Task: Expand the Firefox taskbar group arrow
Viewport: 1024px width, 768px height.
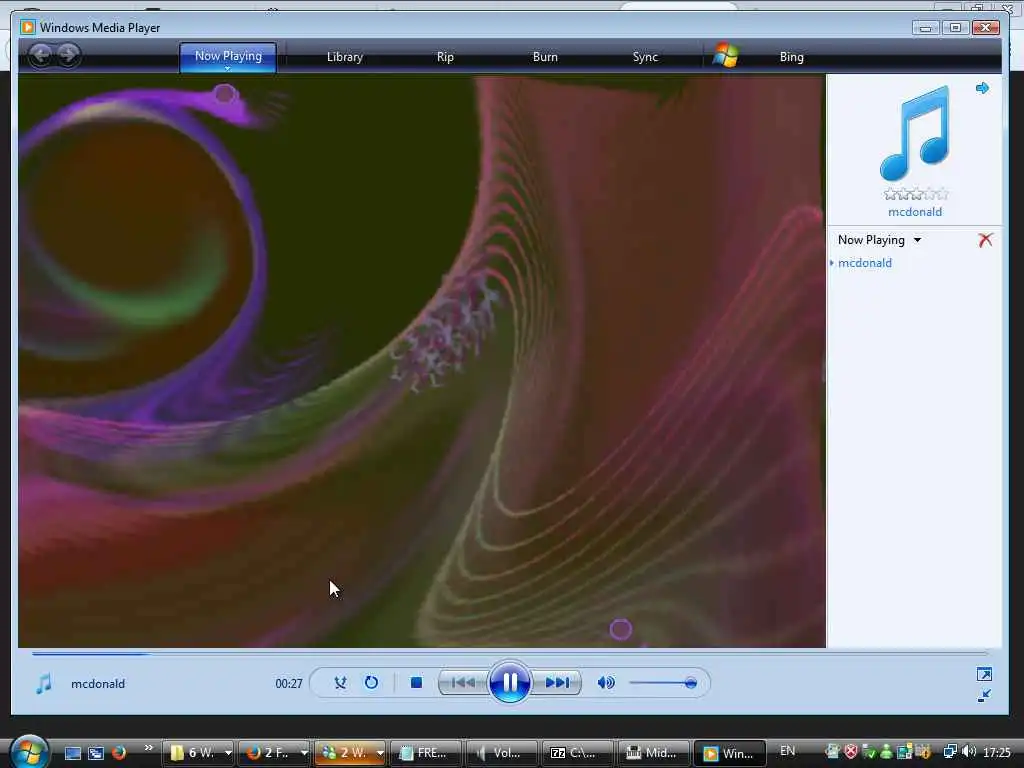Action: 304,753
